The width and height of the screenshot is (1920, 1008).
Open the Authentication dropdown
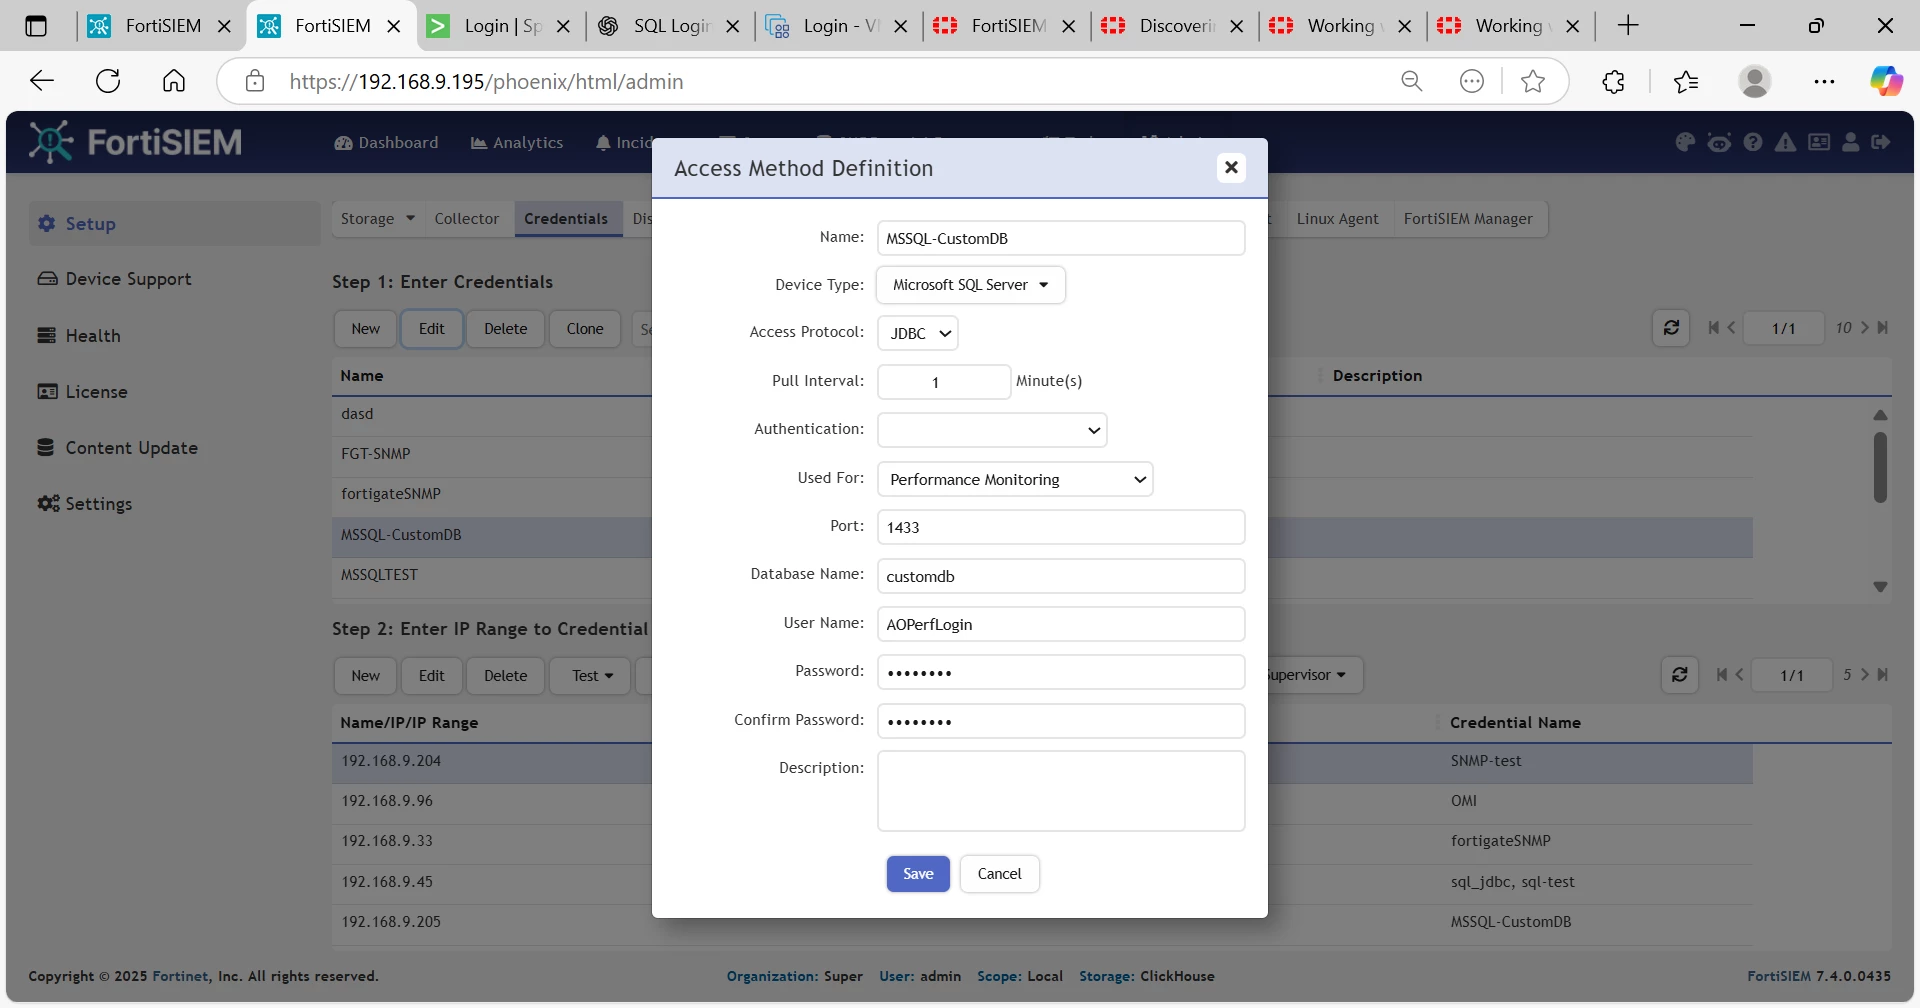[992, 430]
